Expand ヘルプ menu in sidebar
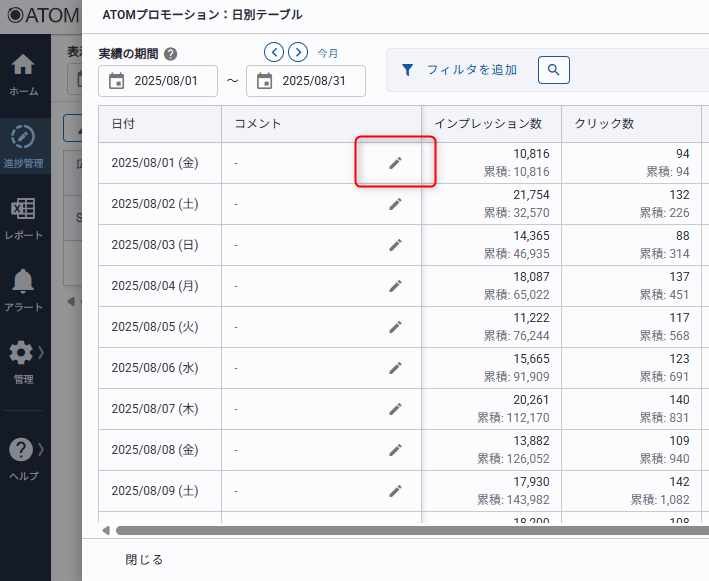This screenshot has width=709, height=581. coord(23,460)
